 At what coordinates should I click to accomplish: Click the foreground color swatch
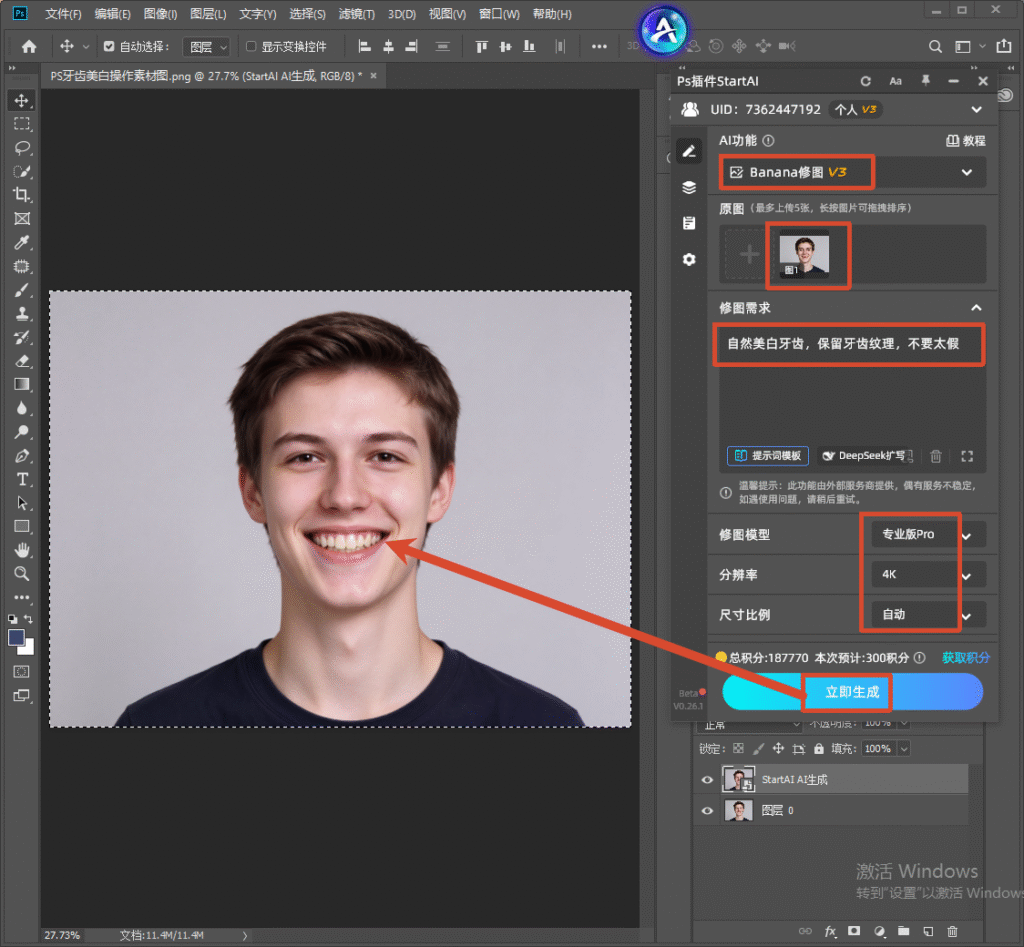pyautogui.click(x=17, y=637)
